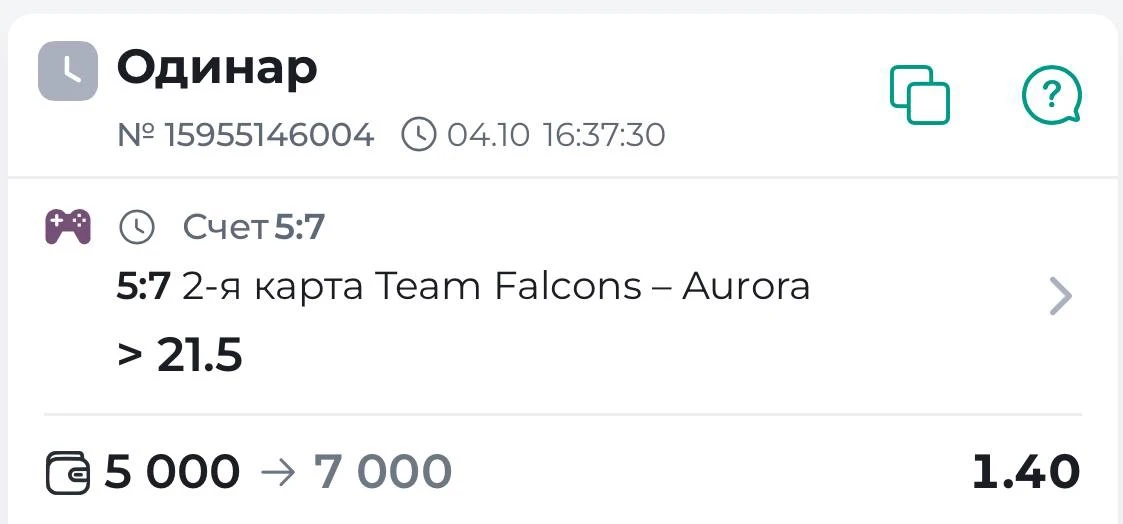Click the purple gamepad esports icon
Screen dimensions: 1123x524
coord(68,228)
